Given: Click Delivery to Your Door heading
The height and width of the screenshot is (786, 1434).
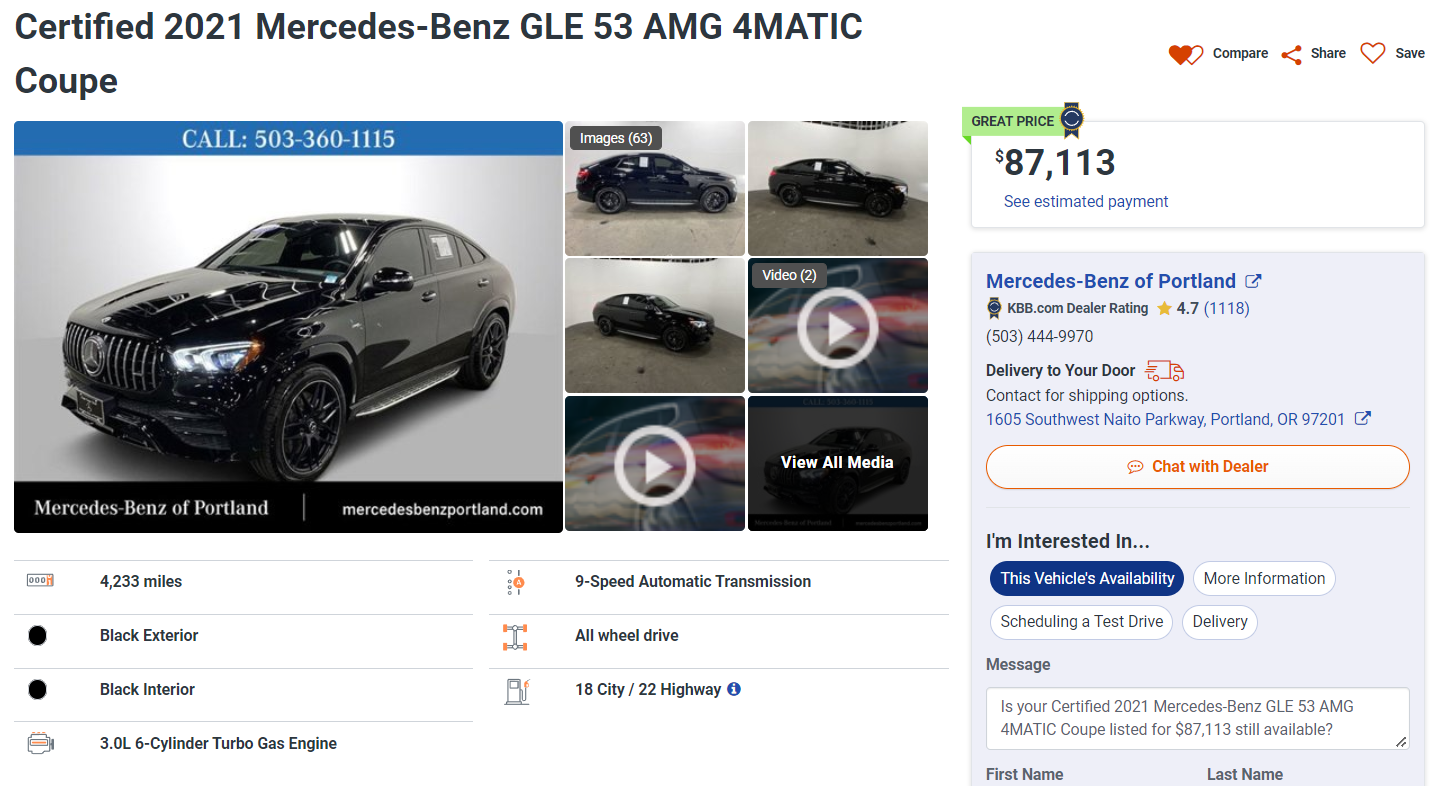Looking at the screenshot, I should pyautogui.click(x=1061, y=370).
